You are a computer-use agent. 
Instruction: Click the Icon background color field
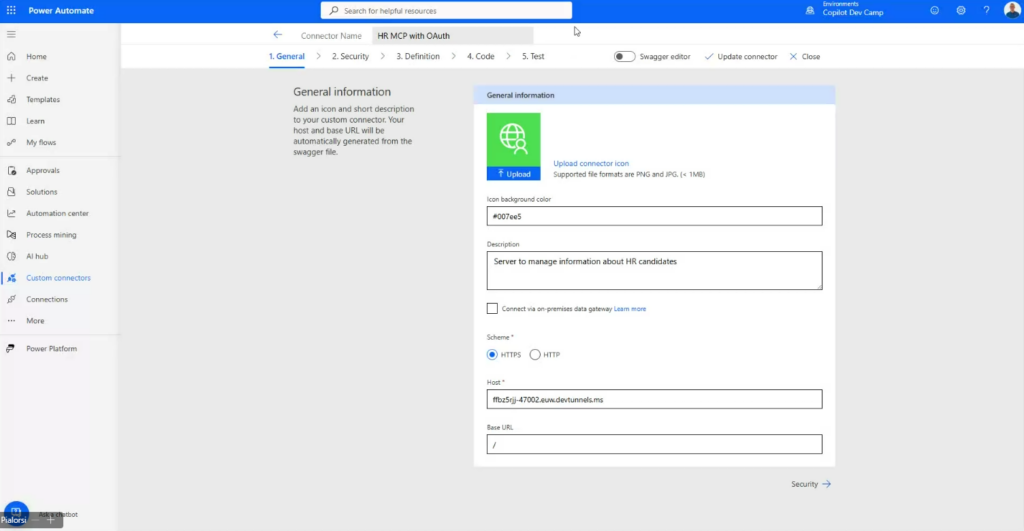[654, 216]
